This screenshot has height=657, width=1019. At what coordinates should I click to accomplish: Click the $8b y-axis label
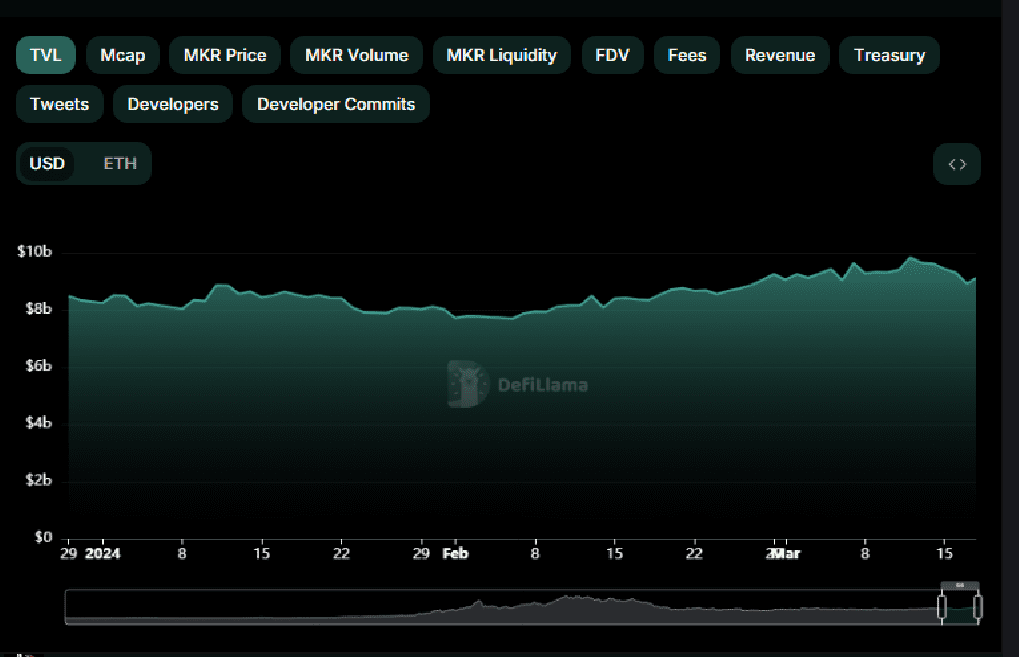(x=38, y=309)
